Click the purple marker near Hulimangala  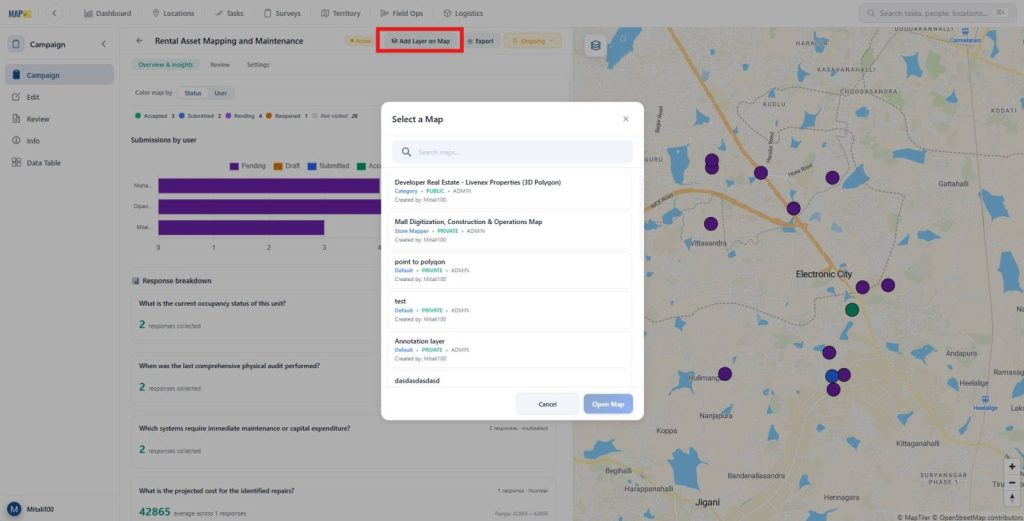click(725, 374)
